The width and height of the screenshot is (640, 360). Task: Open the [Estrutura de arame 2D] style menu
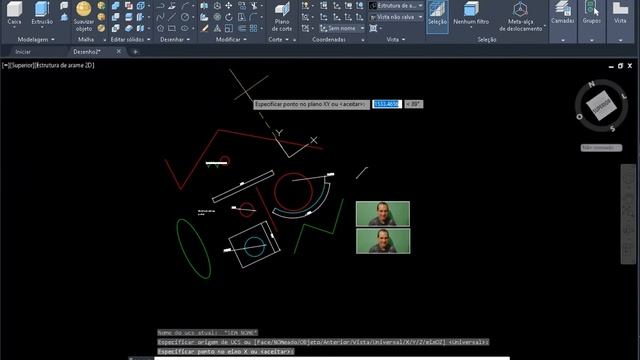pyautogui.click(x=64, y=65)
